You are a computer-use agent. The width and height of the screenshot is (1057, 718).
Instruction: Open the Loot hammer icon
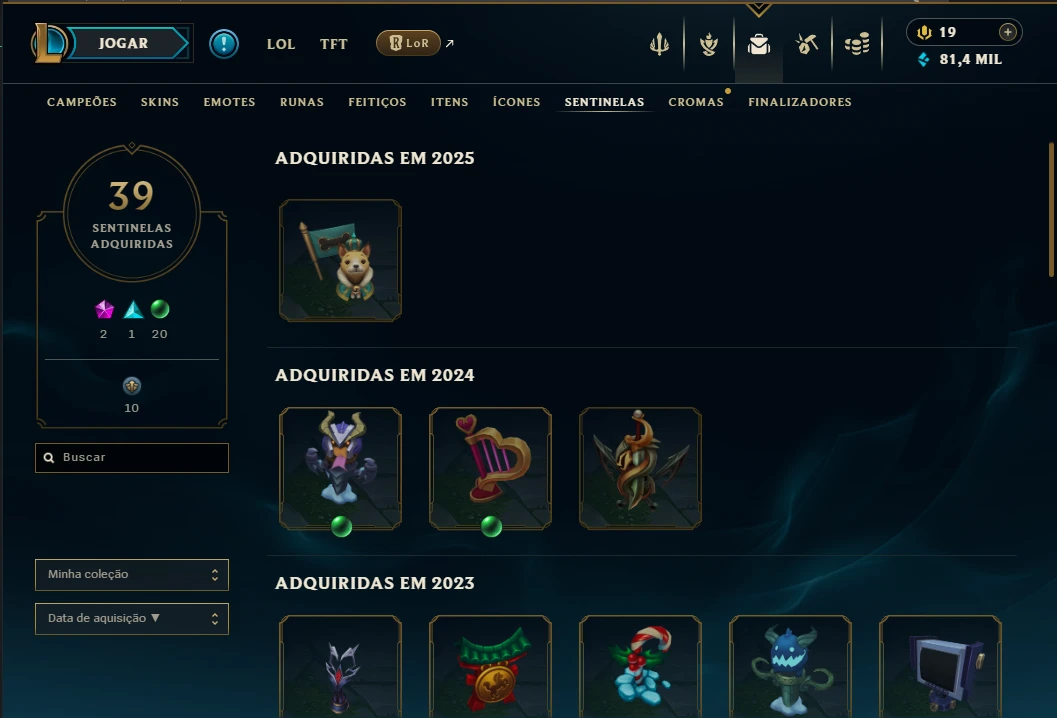806,44
